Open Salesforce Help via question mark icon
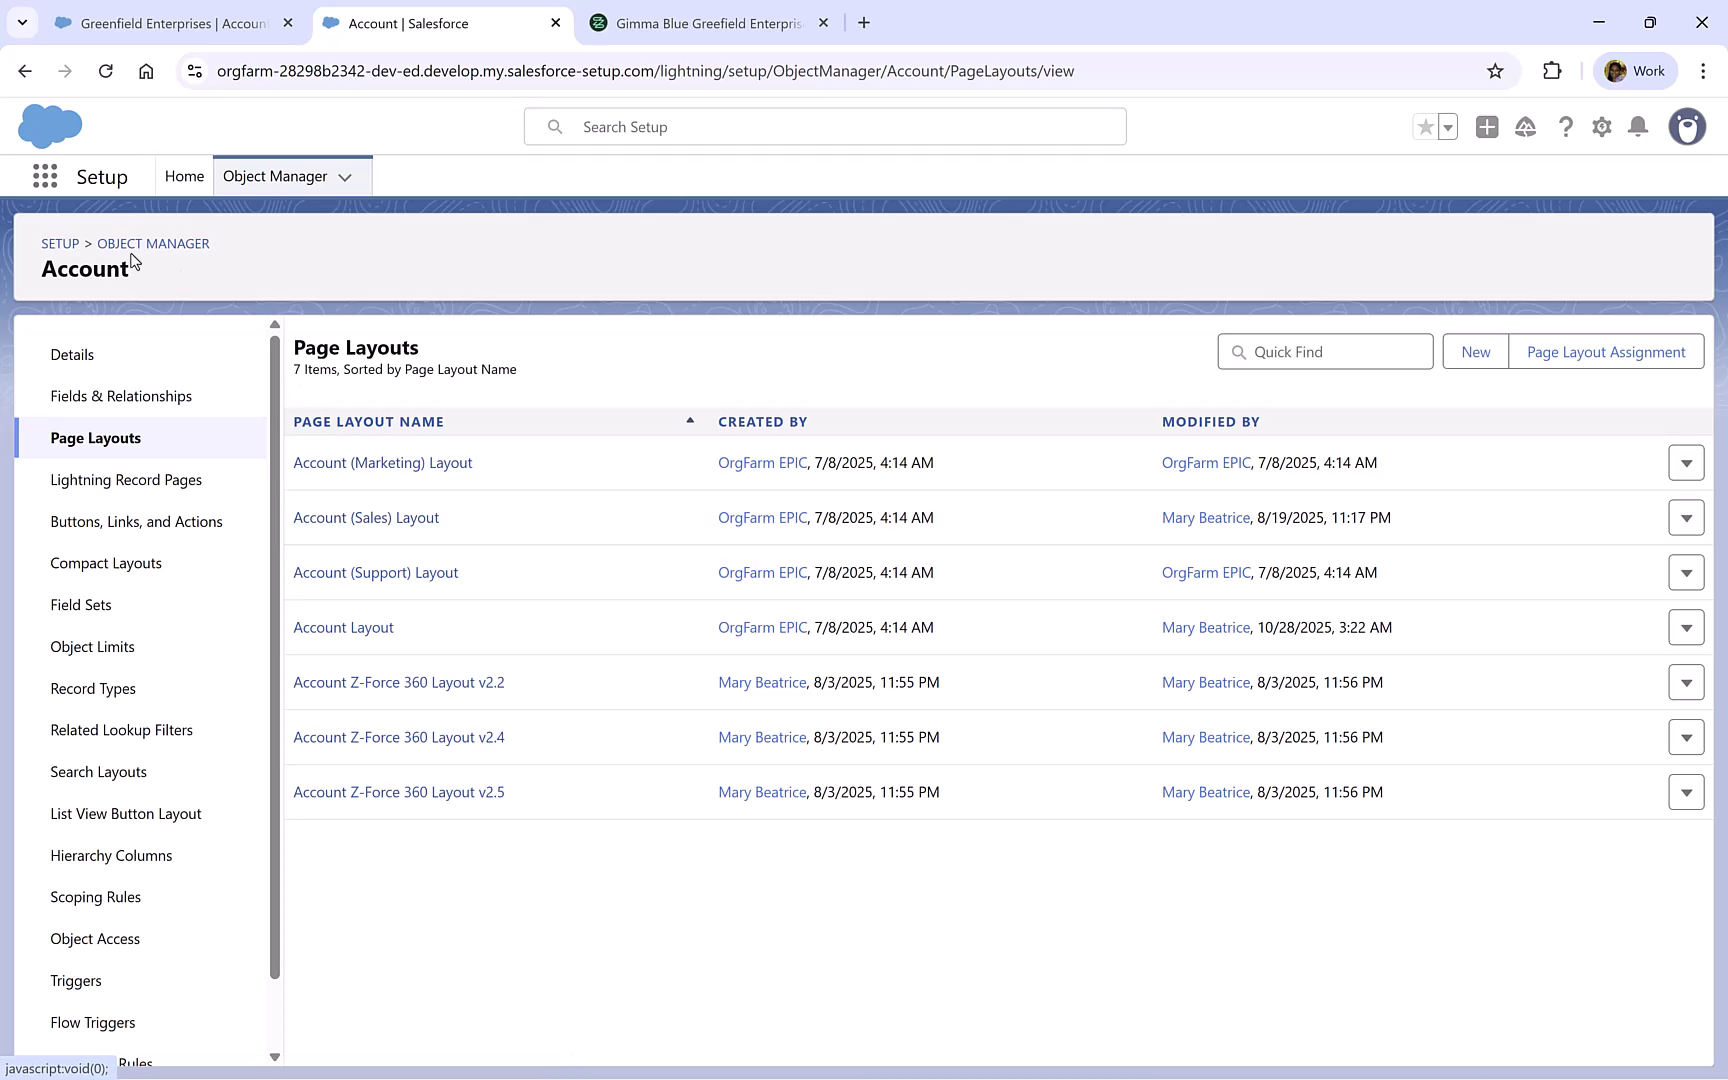The width and height of the screenshot is (1728, 1080). coord(1566,127)
